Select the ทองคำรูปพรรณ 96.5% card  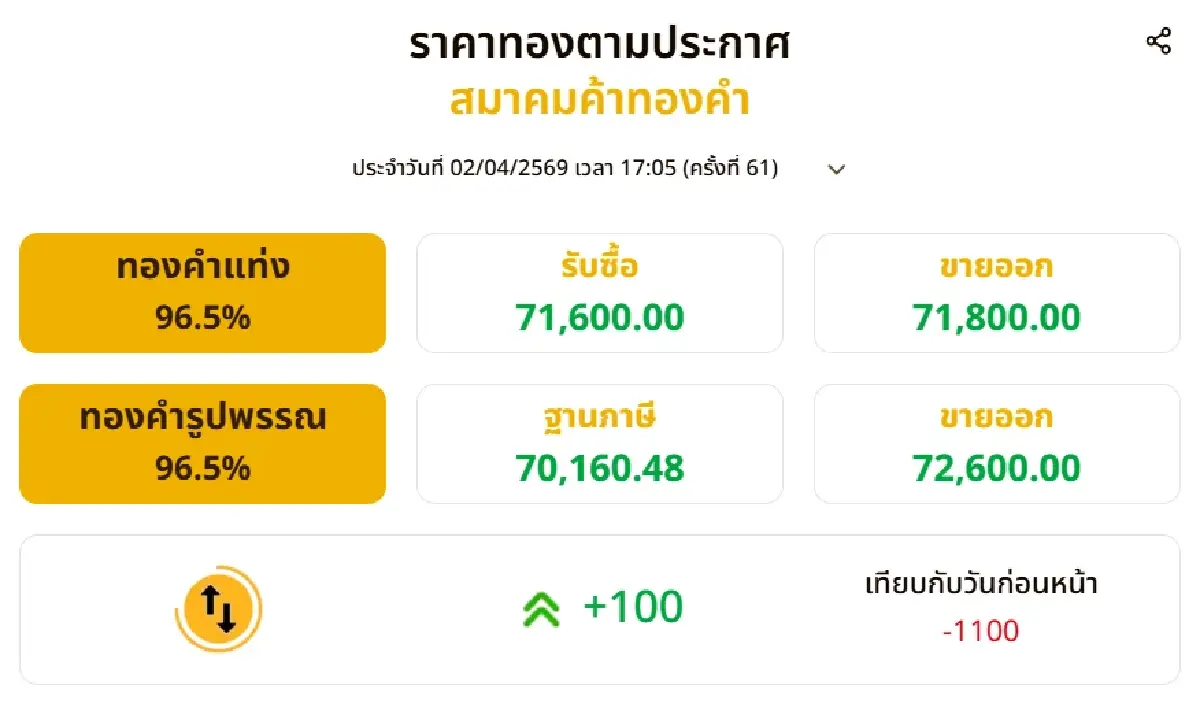(x=202, y=443)
